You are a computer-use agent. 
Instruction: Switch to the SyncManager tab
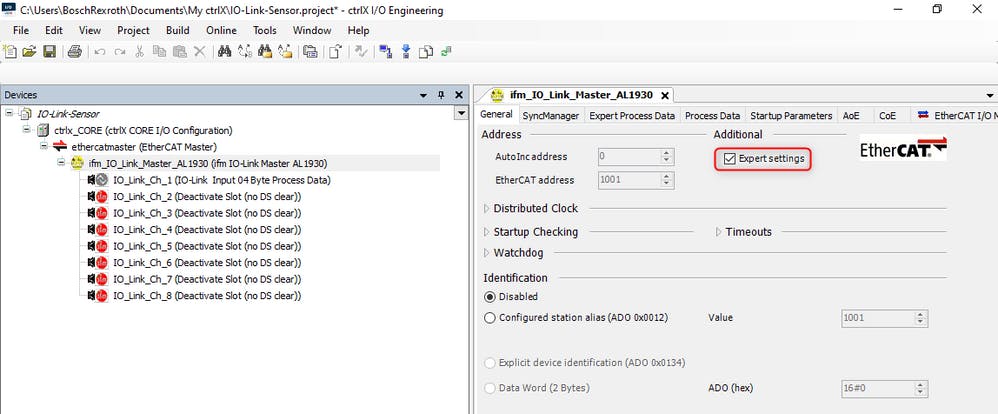(x=551, y=116)
